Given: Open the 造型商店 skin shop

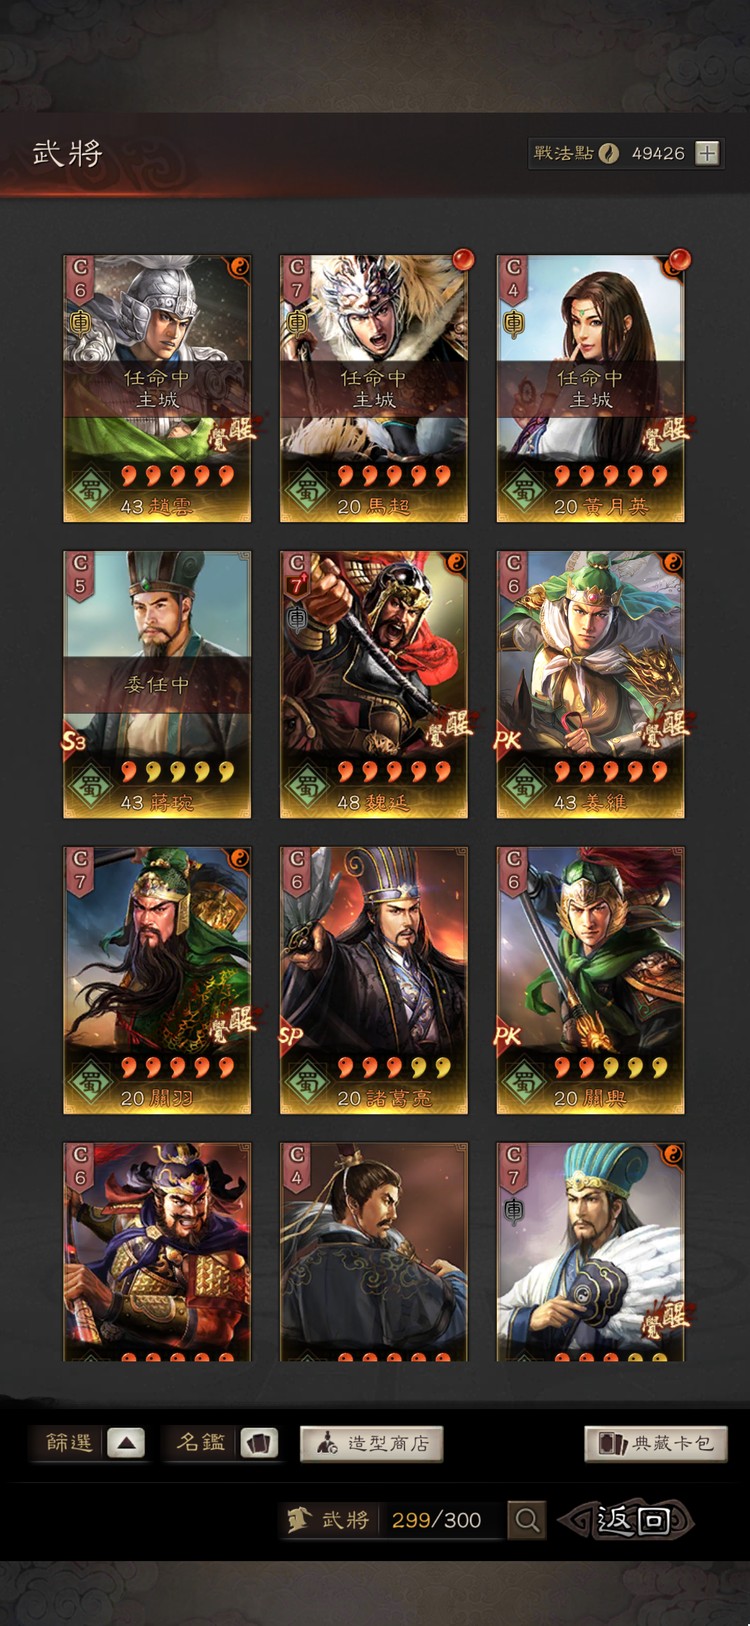Looking at the screenshot, I should [372, 1443].
